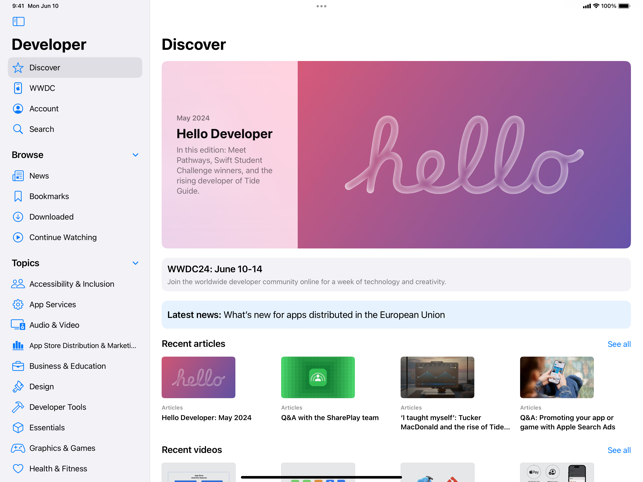Select Continue Watching in sidebar

coord(75,238)
